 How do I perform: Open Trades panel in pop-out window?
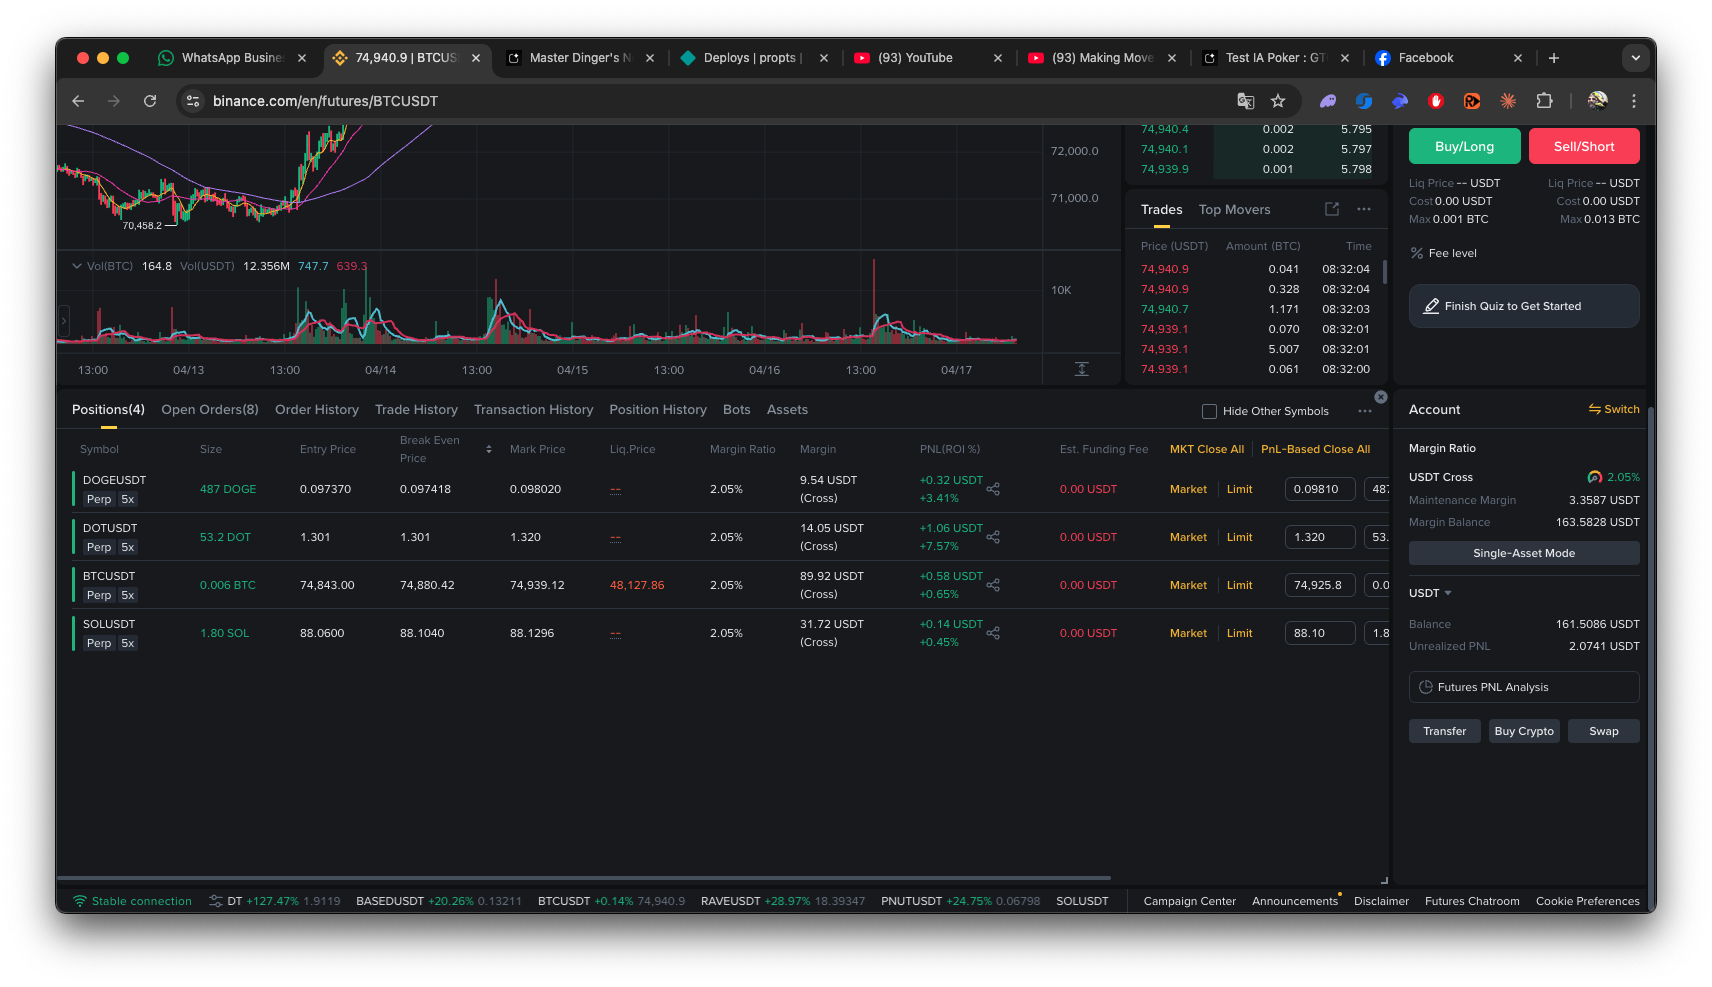[1332, 209]
